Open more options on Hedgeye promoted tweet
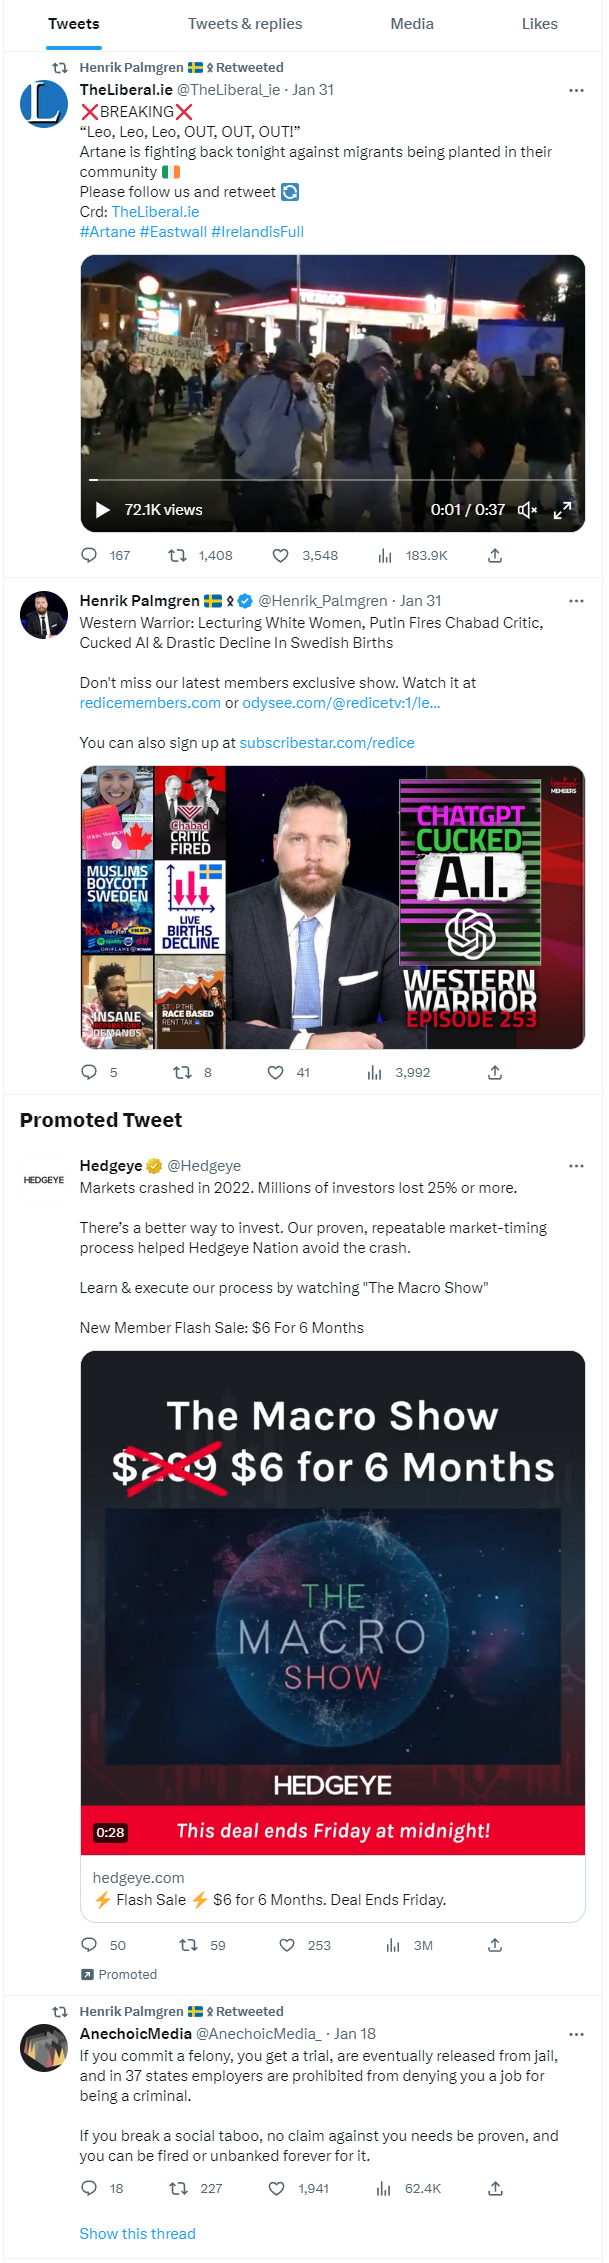This screenshot has width=609, height=2263. (x=576, y=1166)
